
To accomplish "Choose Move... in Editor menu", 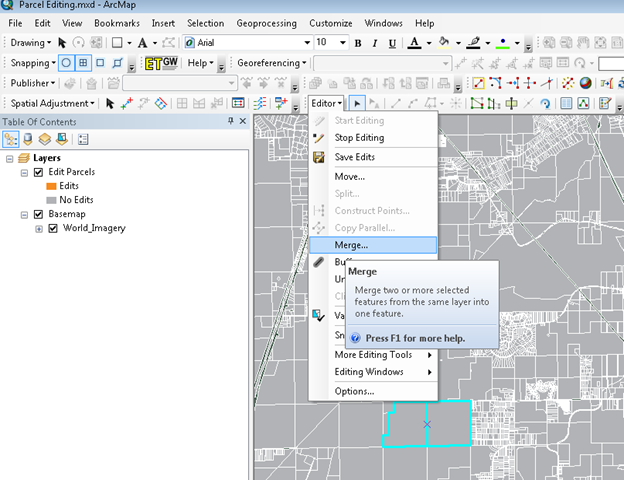I will [373, 177].
